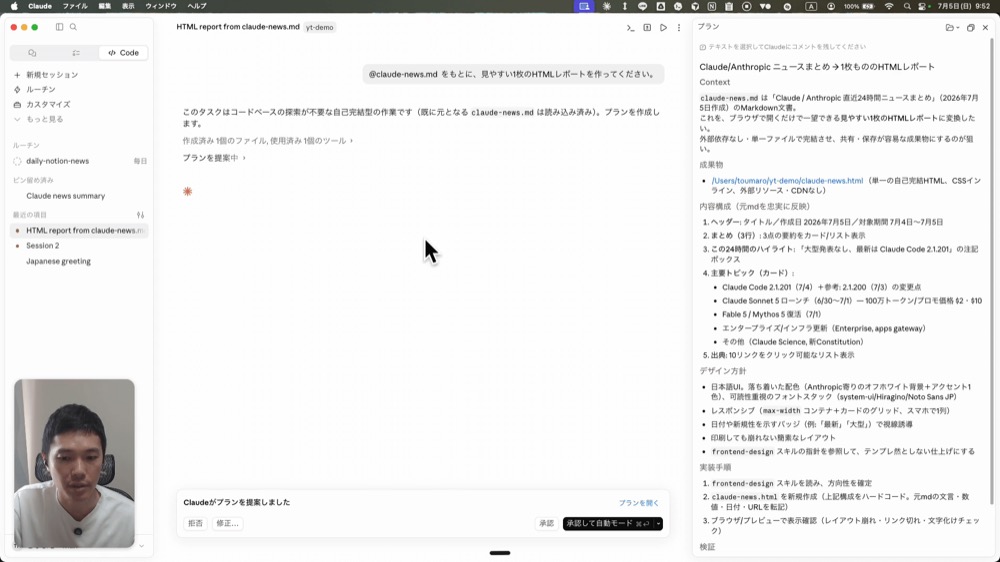The image size is (1000, 562).
Task: Open the ヘルプ menu
Action: [x=196, y=6]
